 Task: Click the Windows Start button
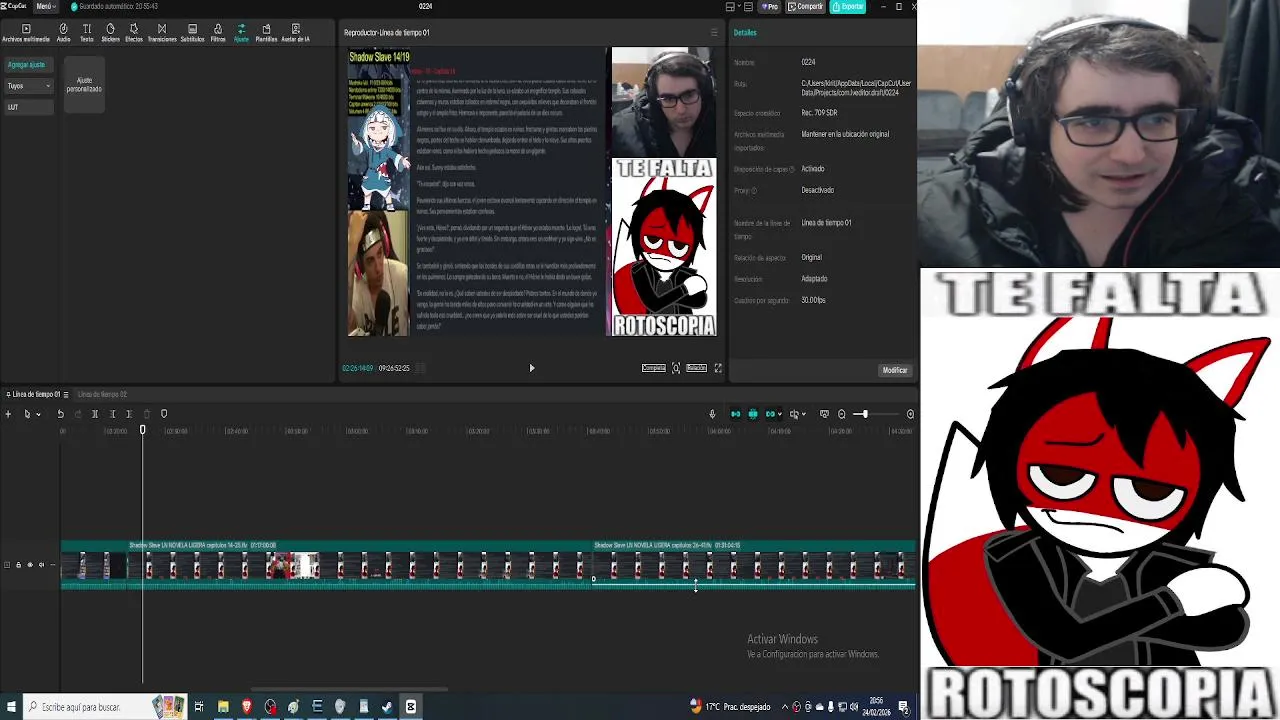click(x=11, y=707)
